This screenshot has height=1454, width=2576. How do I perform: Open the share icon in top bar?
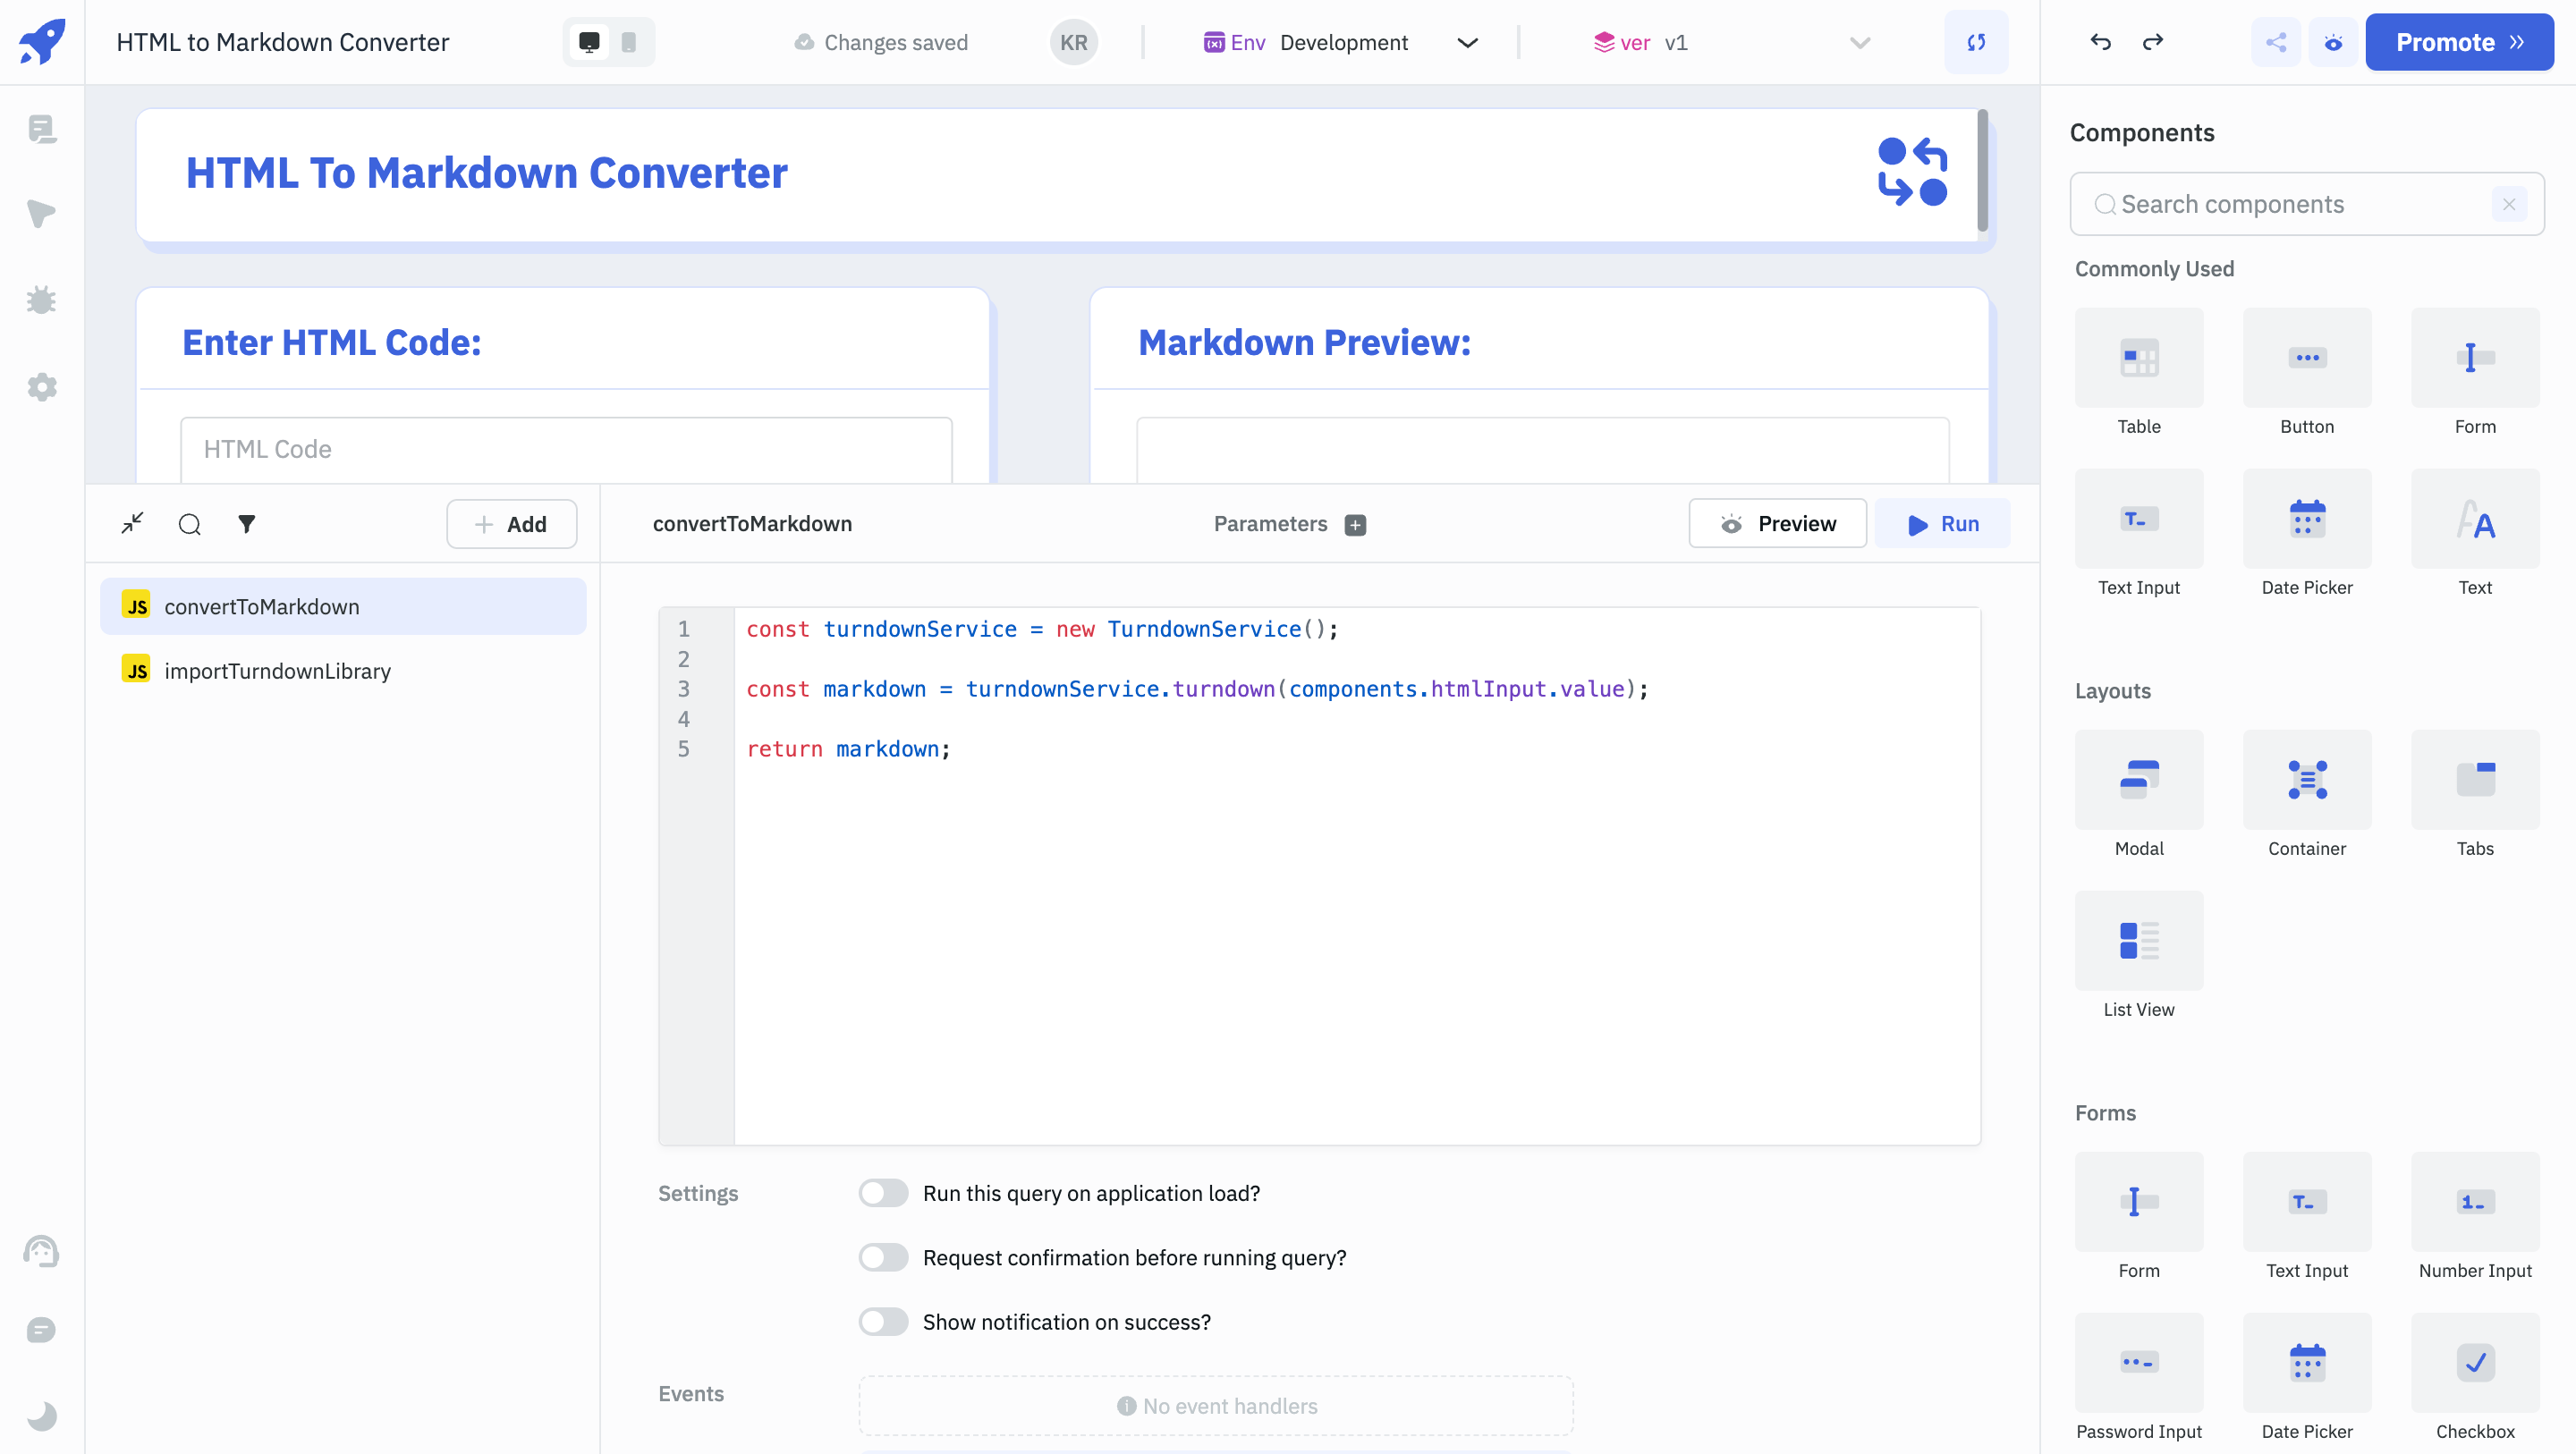pyautogui.click(x=2276, y=42)
